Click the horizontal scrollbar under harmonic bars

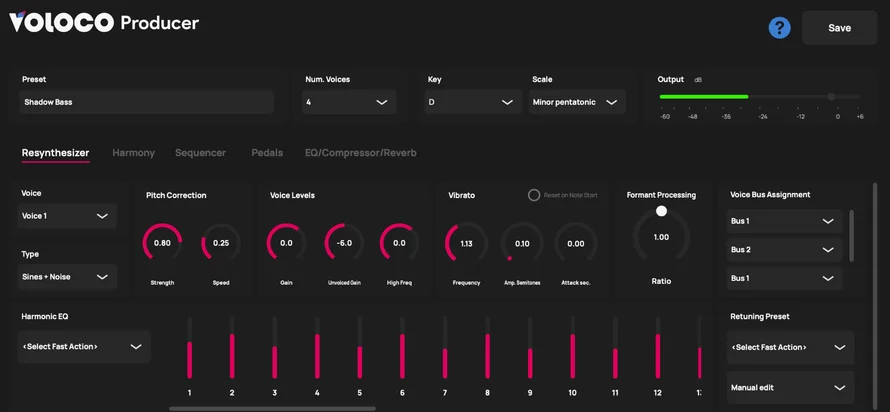(272, 408)
